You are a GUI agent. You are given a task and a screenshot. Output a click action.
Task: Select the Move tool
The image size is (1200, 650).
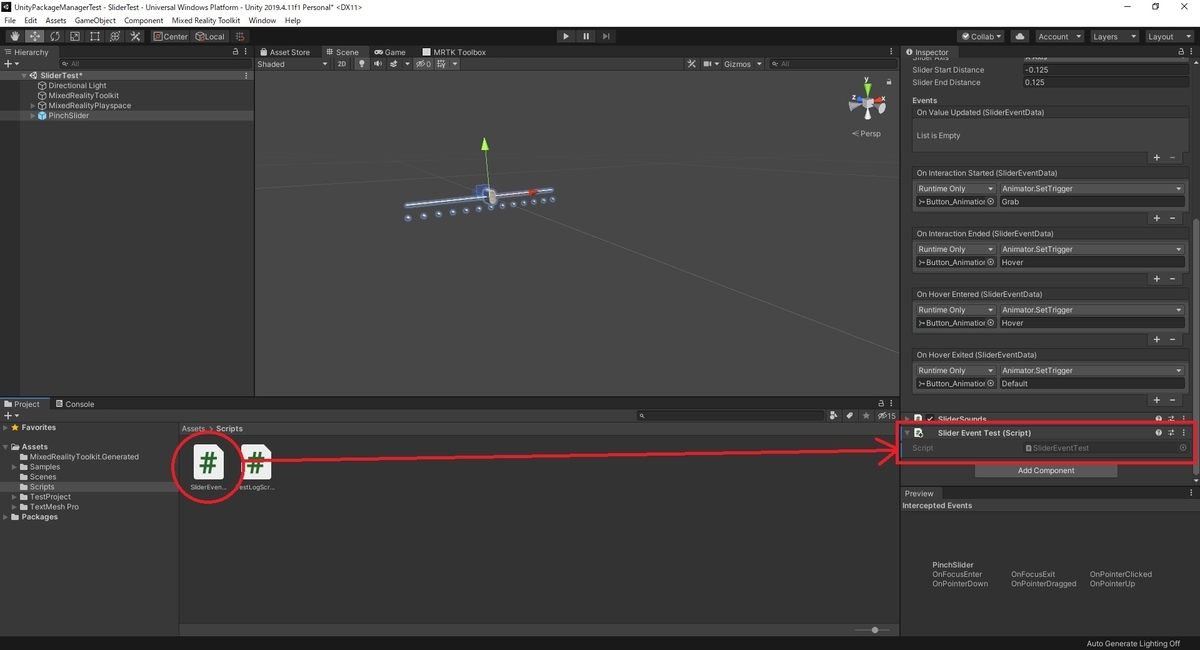point(34,36)
